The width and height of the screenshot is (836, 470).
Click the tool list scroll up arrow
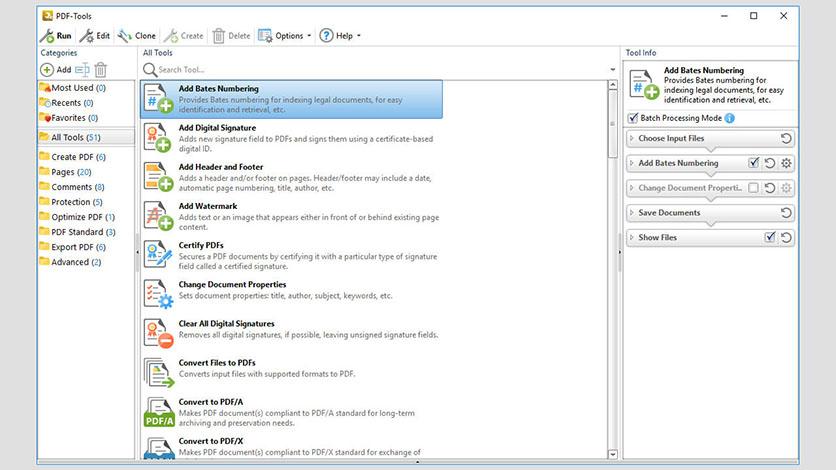point(613,85)
